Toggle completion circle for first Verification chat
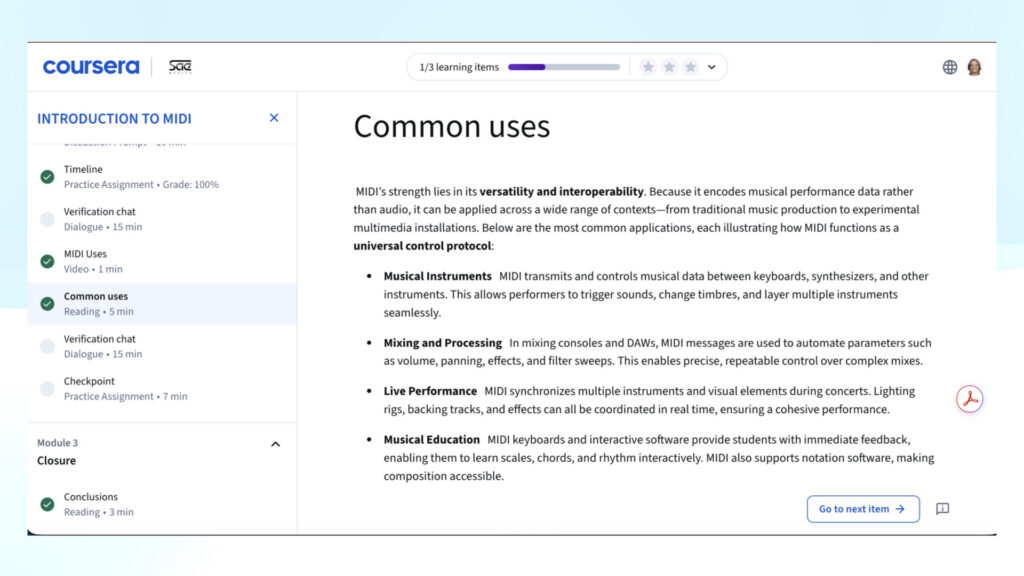The image size is (1024, 576). 46,218
